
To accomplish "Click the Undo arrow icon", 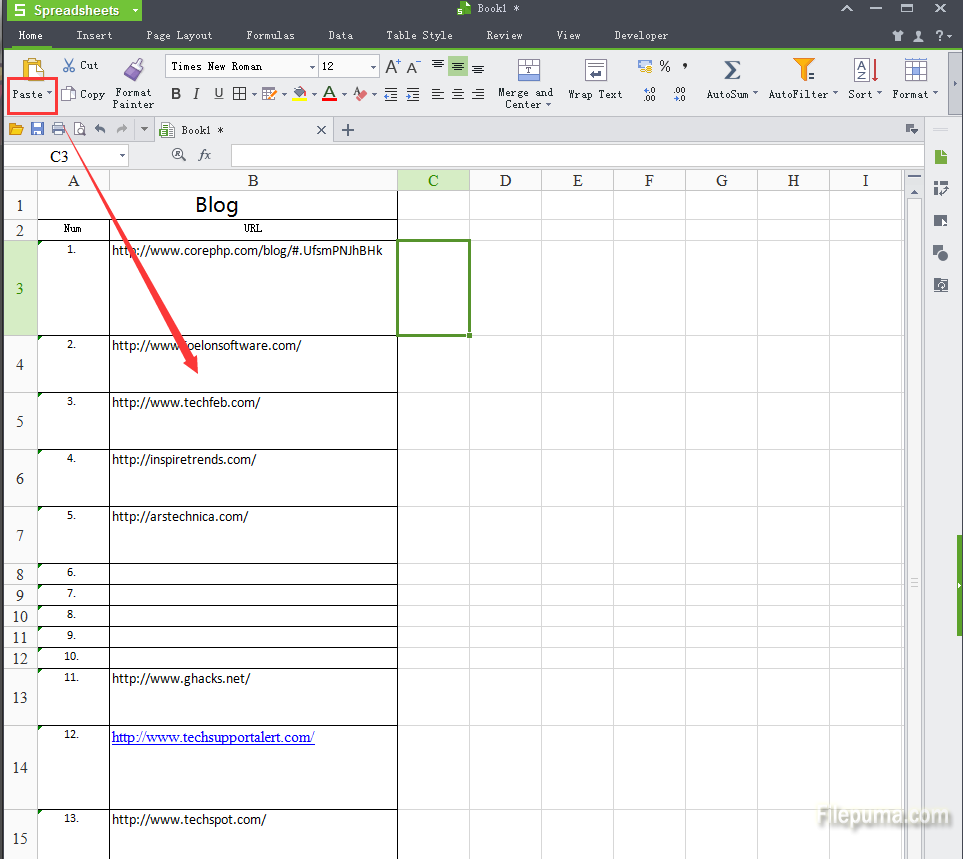I will tap(100, 129).
